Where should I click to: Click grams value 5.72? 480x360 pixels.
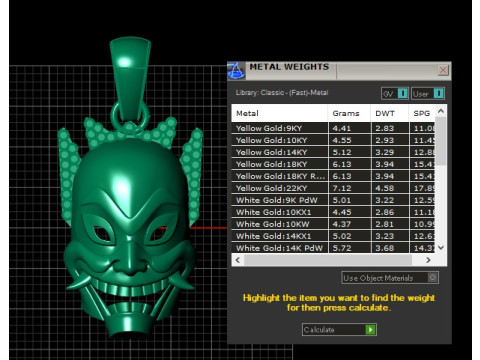pyautogui.click(x=342, y=248)
